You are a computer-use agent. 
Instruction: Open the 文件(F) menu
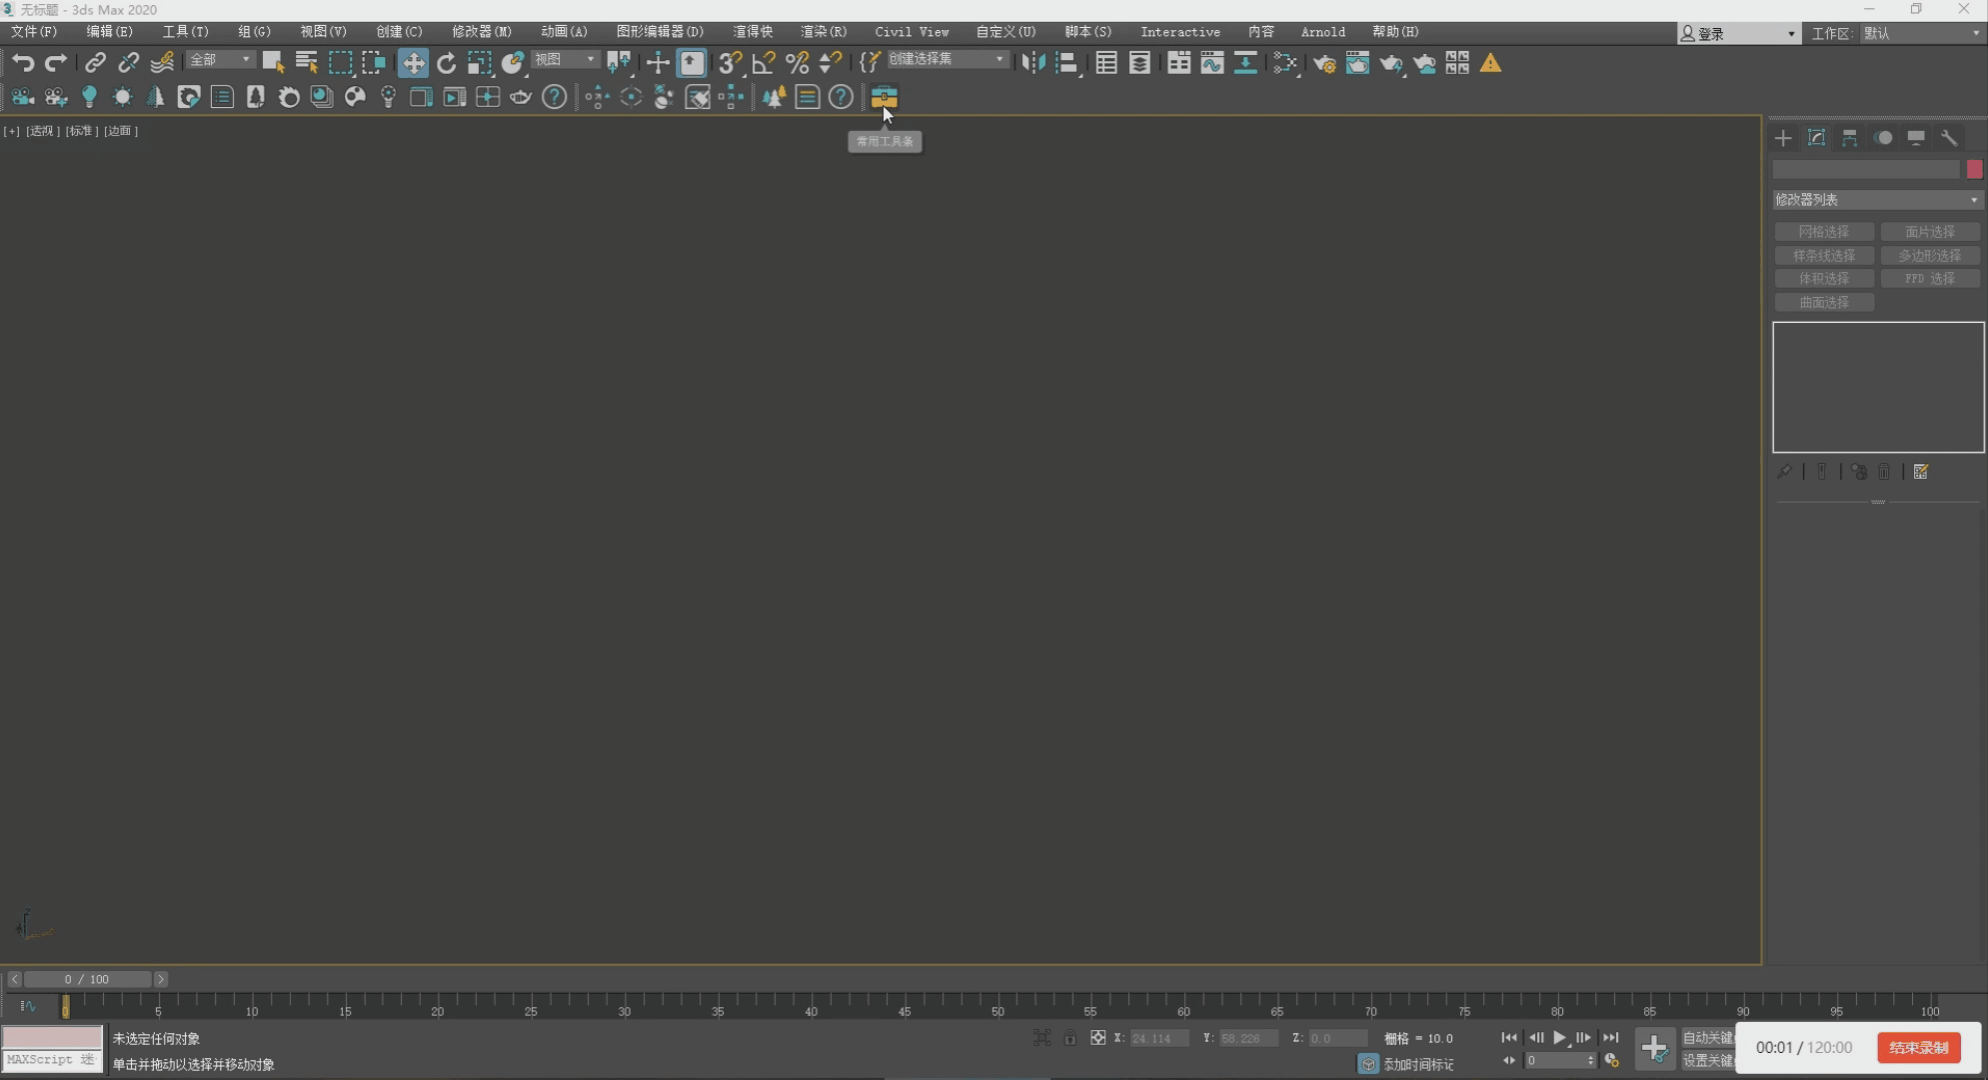tap(34, 32)
